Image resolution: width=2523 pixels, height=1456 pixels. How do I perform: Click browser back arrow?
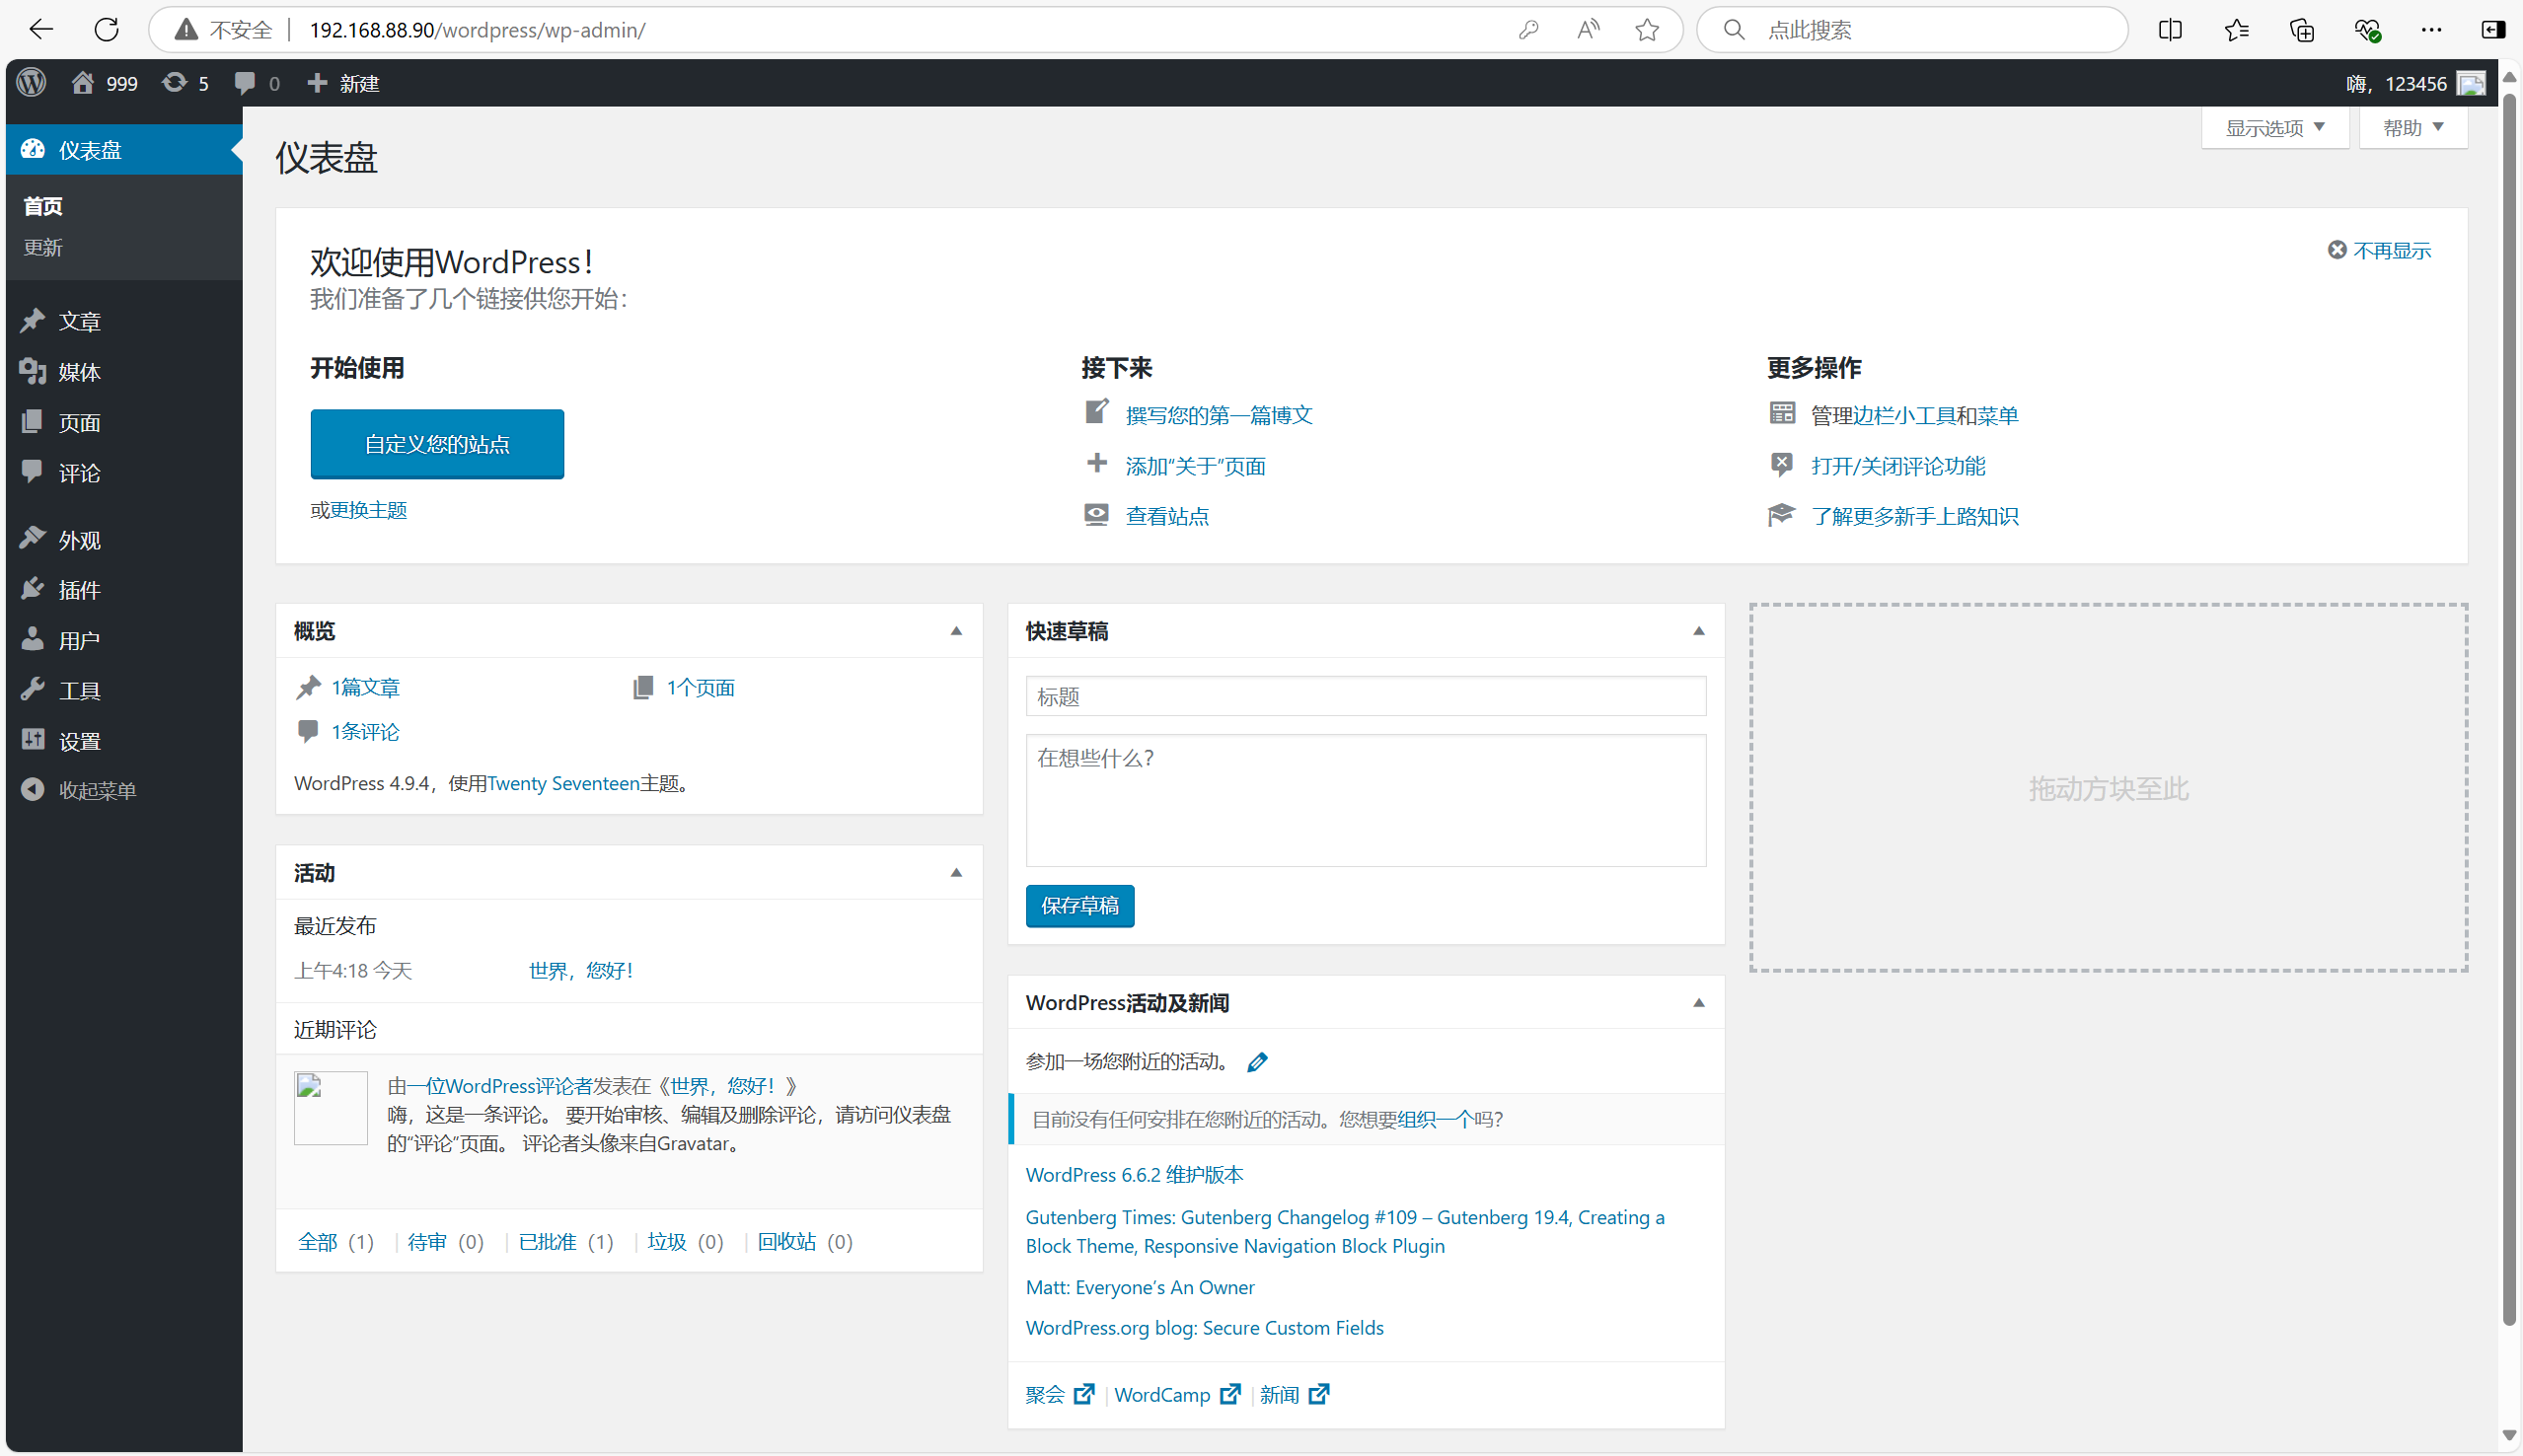[x=41, y=30]
